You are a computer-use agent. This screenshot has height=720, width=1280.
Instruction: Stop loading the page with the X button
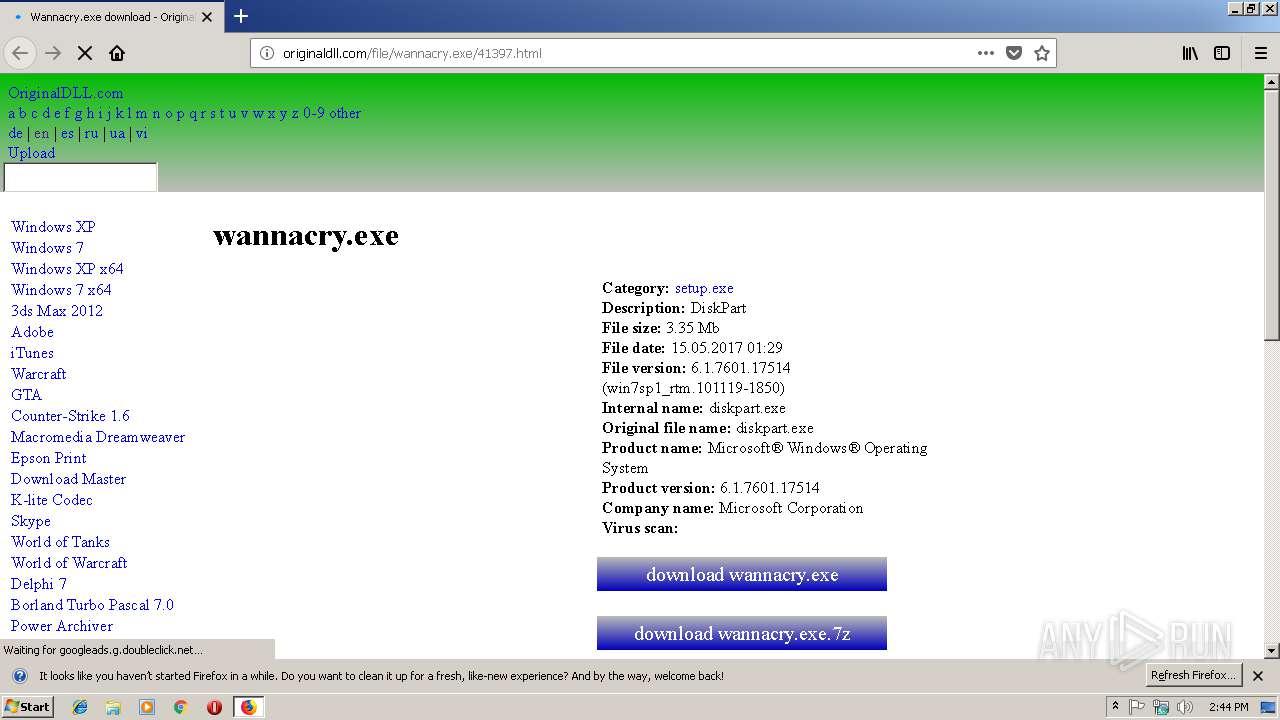click(x=85, y=53)
